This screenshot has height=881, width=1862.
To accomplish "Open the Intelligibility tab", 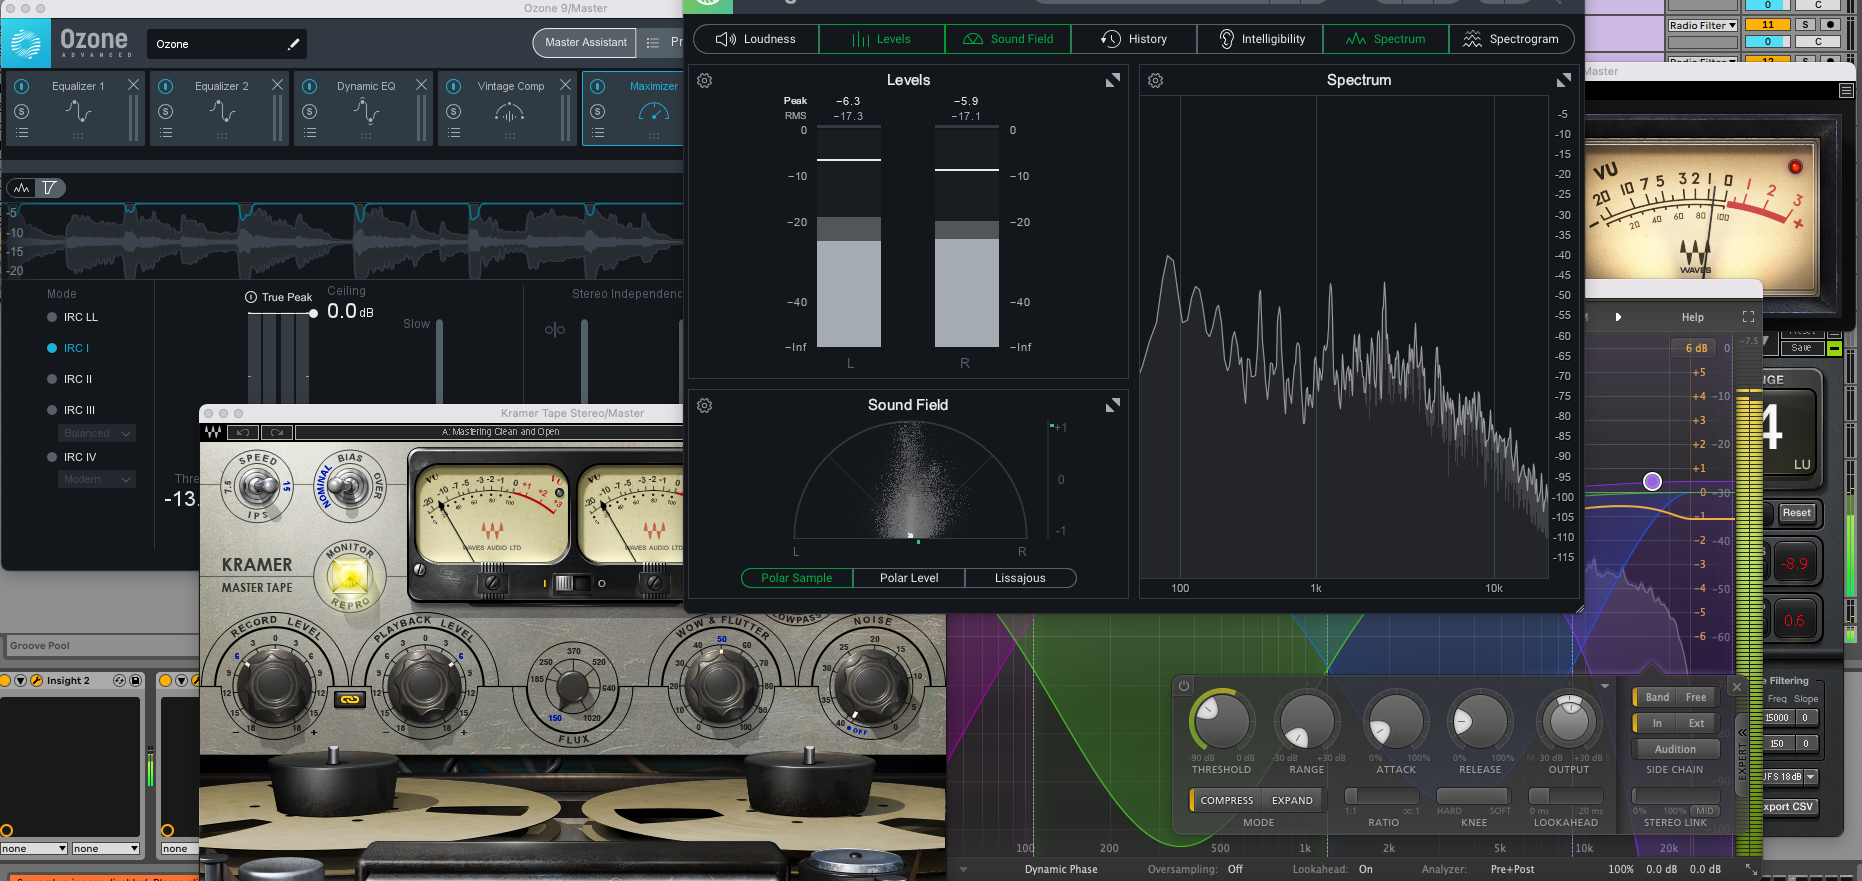I will (1260, 39).
